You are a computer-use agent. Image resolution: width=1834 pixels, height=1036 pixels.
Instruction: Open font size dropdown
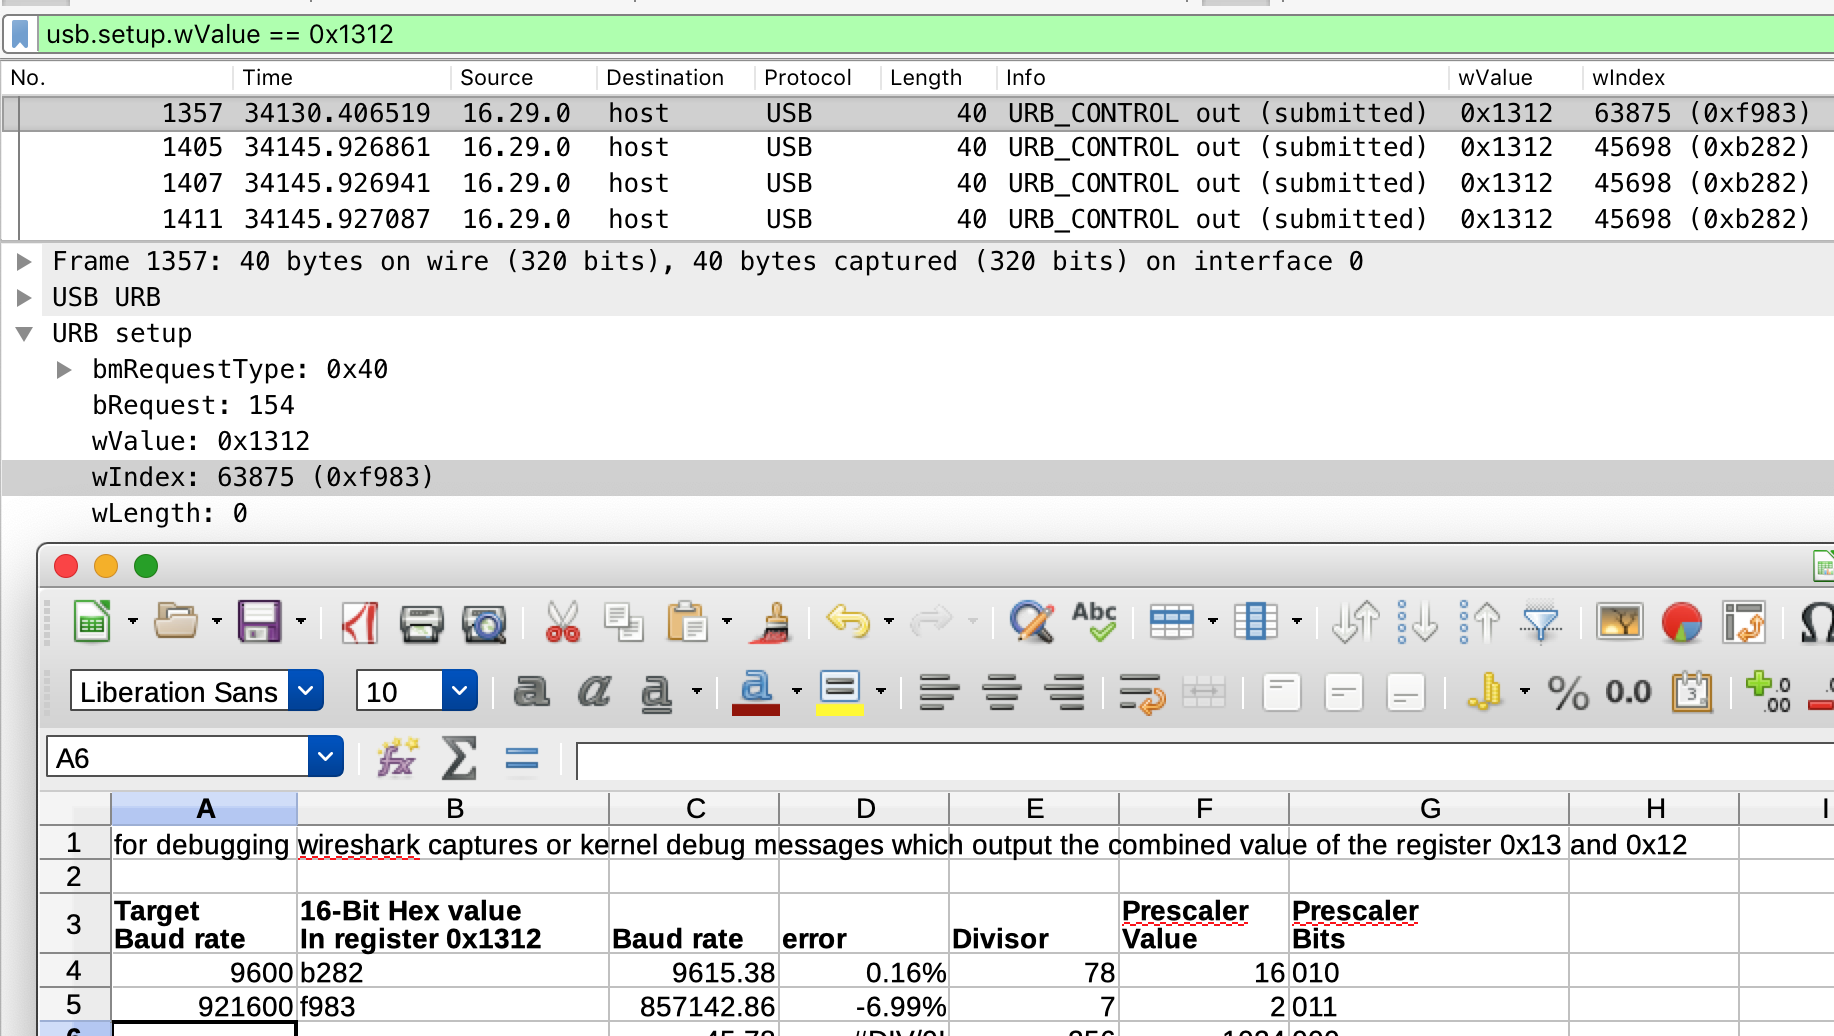(459, 691)
